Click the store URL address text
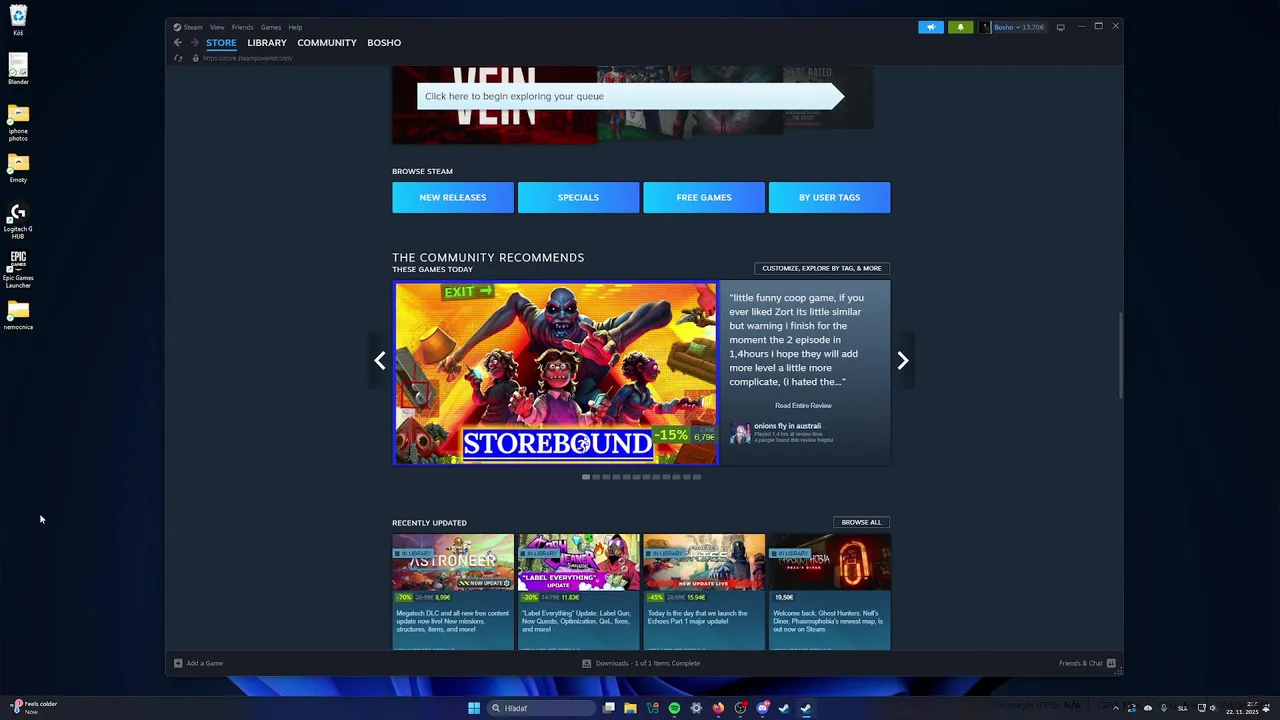Screen dimensions: 1280x720 click(x=247, y=58)
